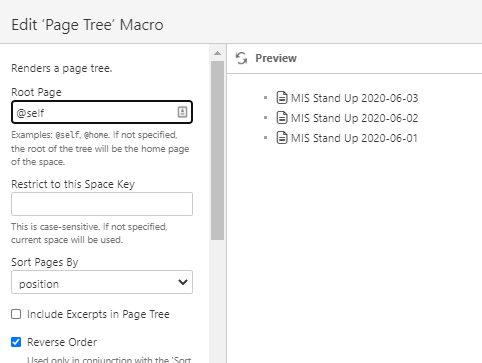The image size is (482, 363).
Task: Click the contact icon inside Root Page field
Action: [x=182, y=112]
